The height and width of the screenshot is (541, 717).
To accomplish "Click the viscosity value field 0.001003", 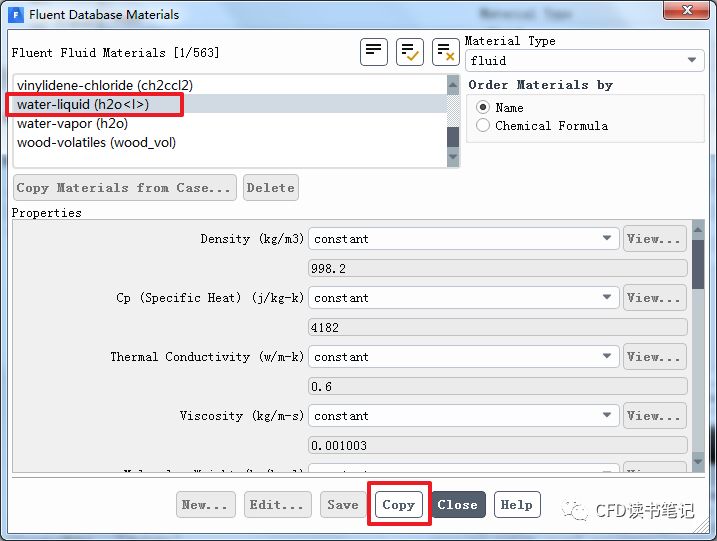I will pyautogui.click(x=498, y=445).
